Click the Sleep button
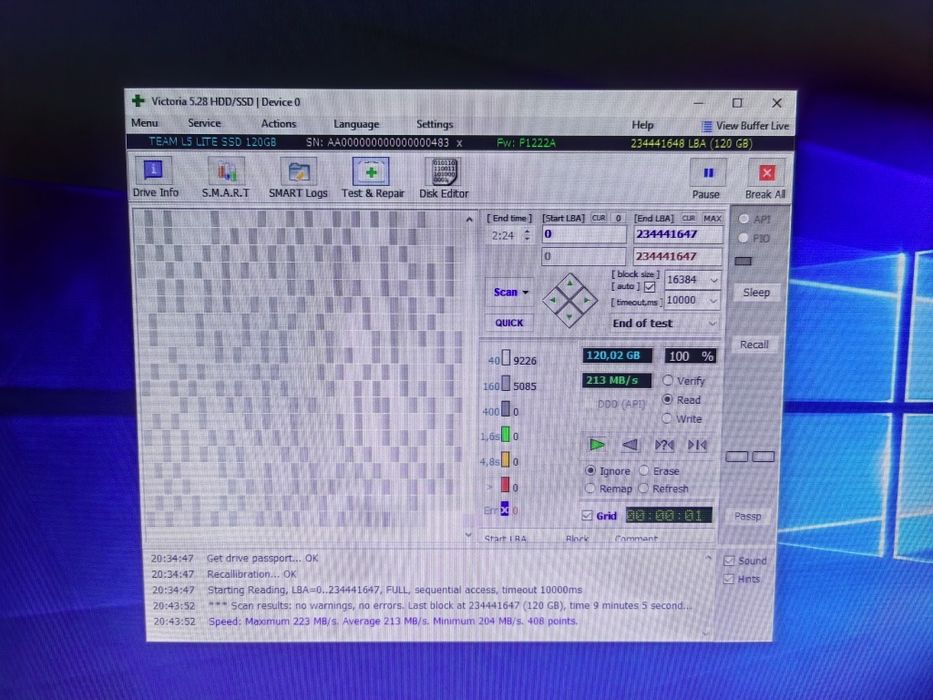The image size is (933, 700). coord(756,292)
